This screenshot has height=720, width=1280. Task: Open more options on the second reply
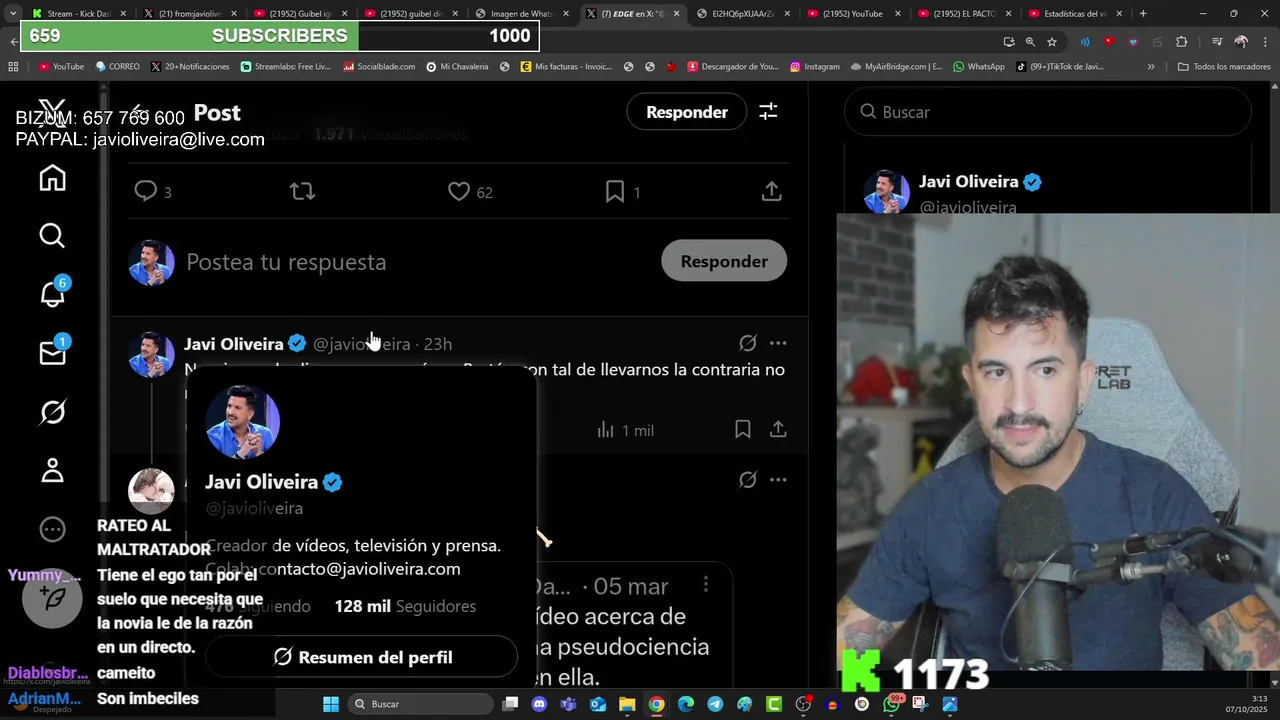tap(778, 480)
